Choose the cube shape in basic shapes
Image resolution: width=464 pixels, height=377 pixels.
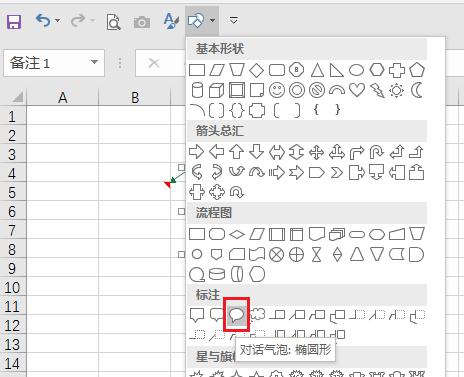coord(216,90)
